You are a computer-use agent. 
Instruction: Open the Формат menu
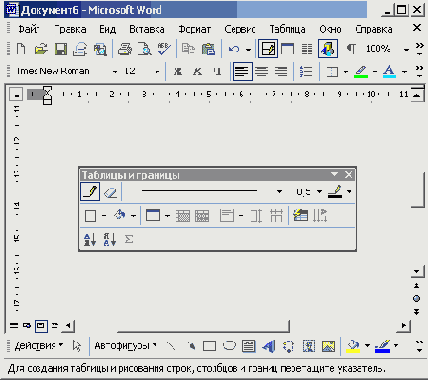coord(195,29)
